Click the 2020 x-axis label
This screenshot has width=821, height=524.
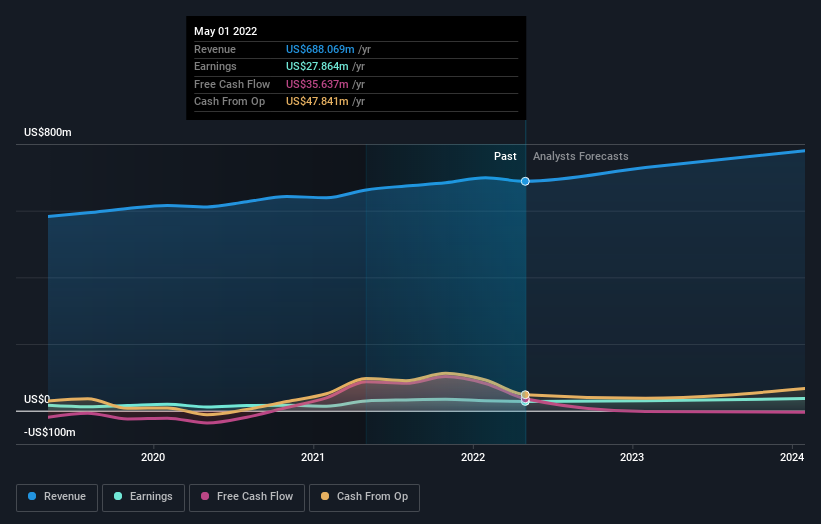[x=153, y=457]
